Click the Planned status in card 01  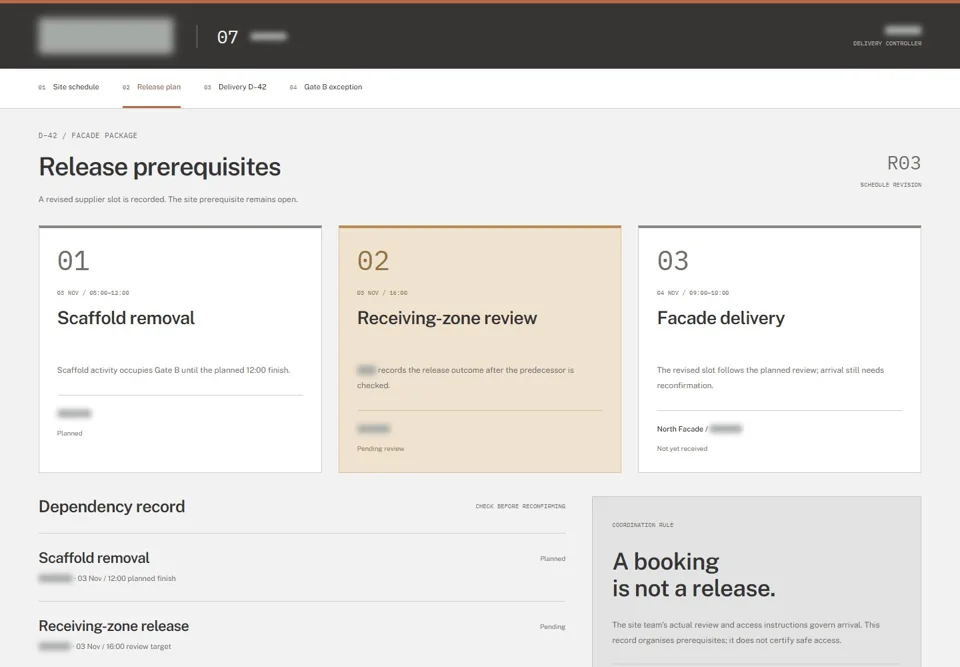point(70,433)
